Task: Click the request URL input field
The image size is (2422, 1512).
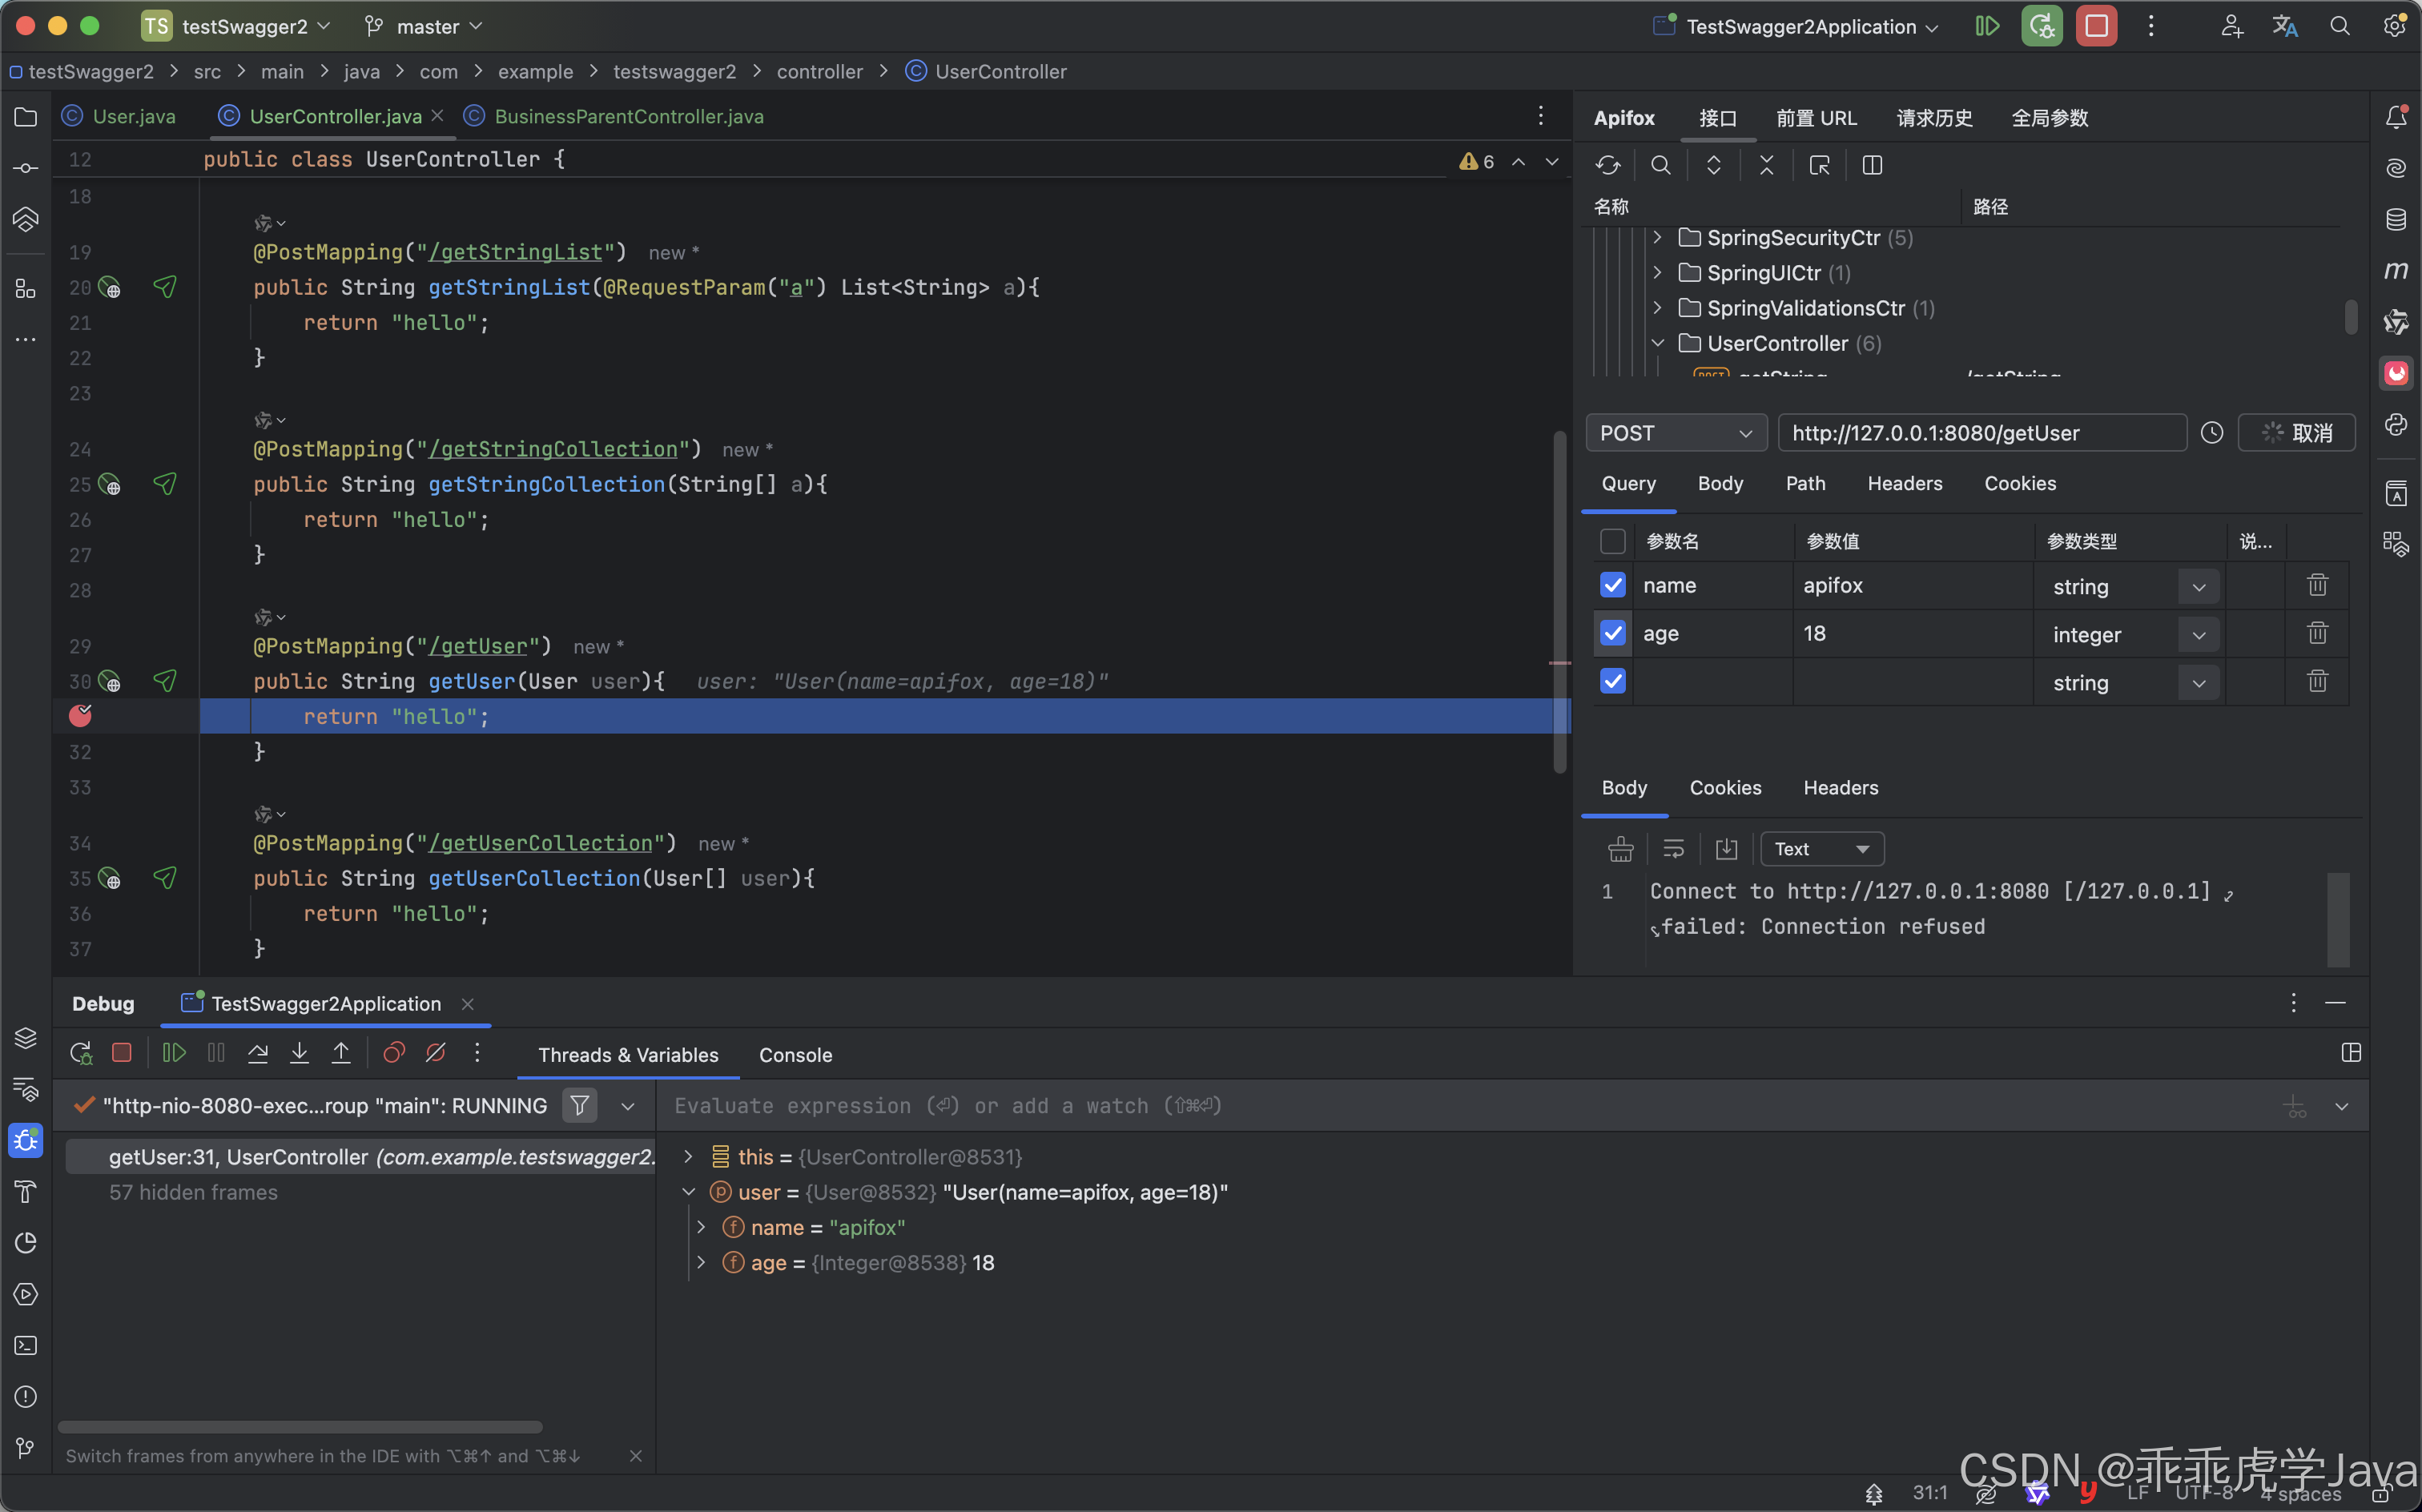Action: point(1981,434)
